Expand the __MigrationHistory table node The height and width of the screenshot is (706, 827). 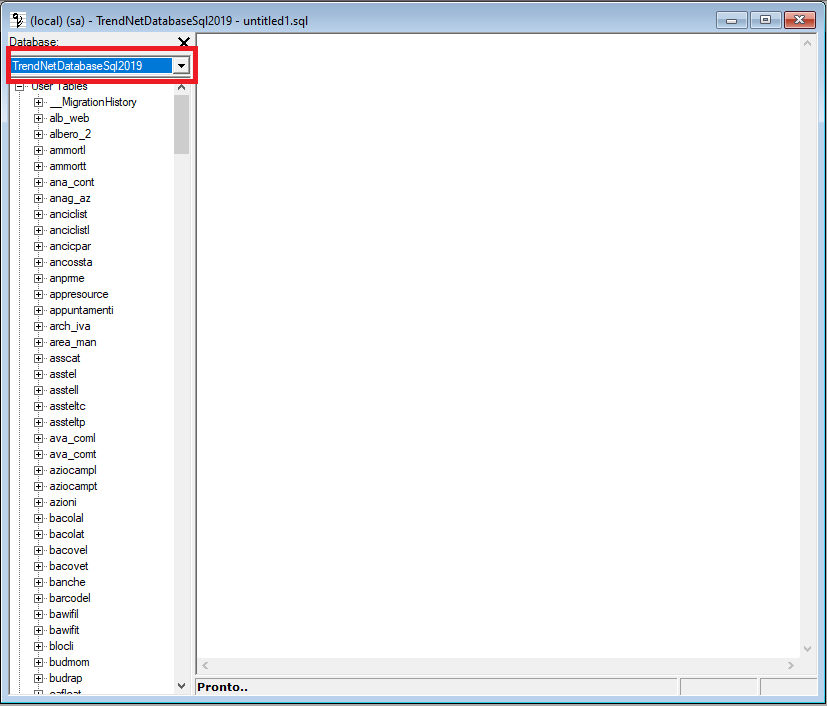point(38,102)
